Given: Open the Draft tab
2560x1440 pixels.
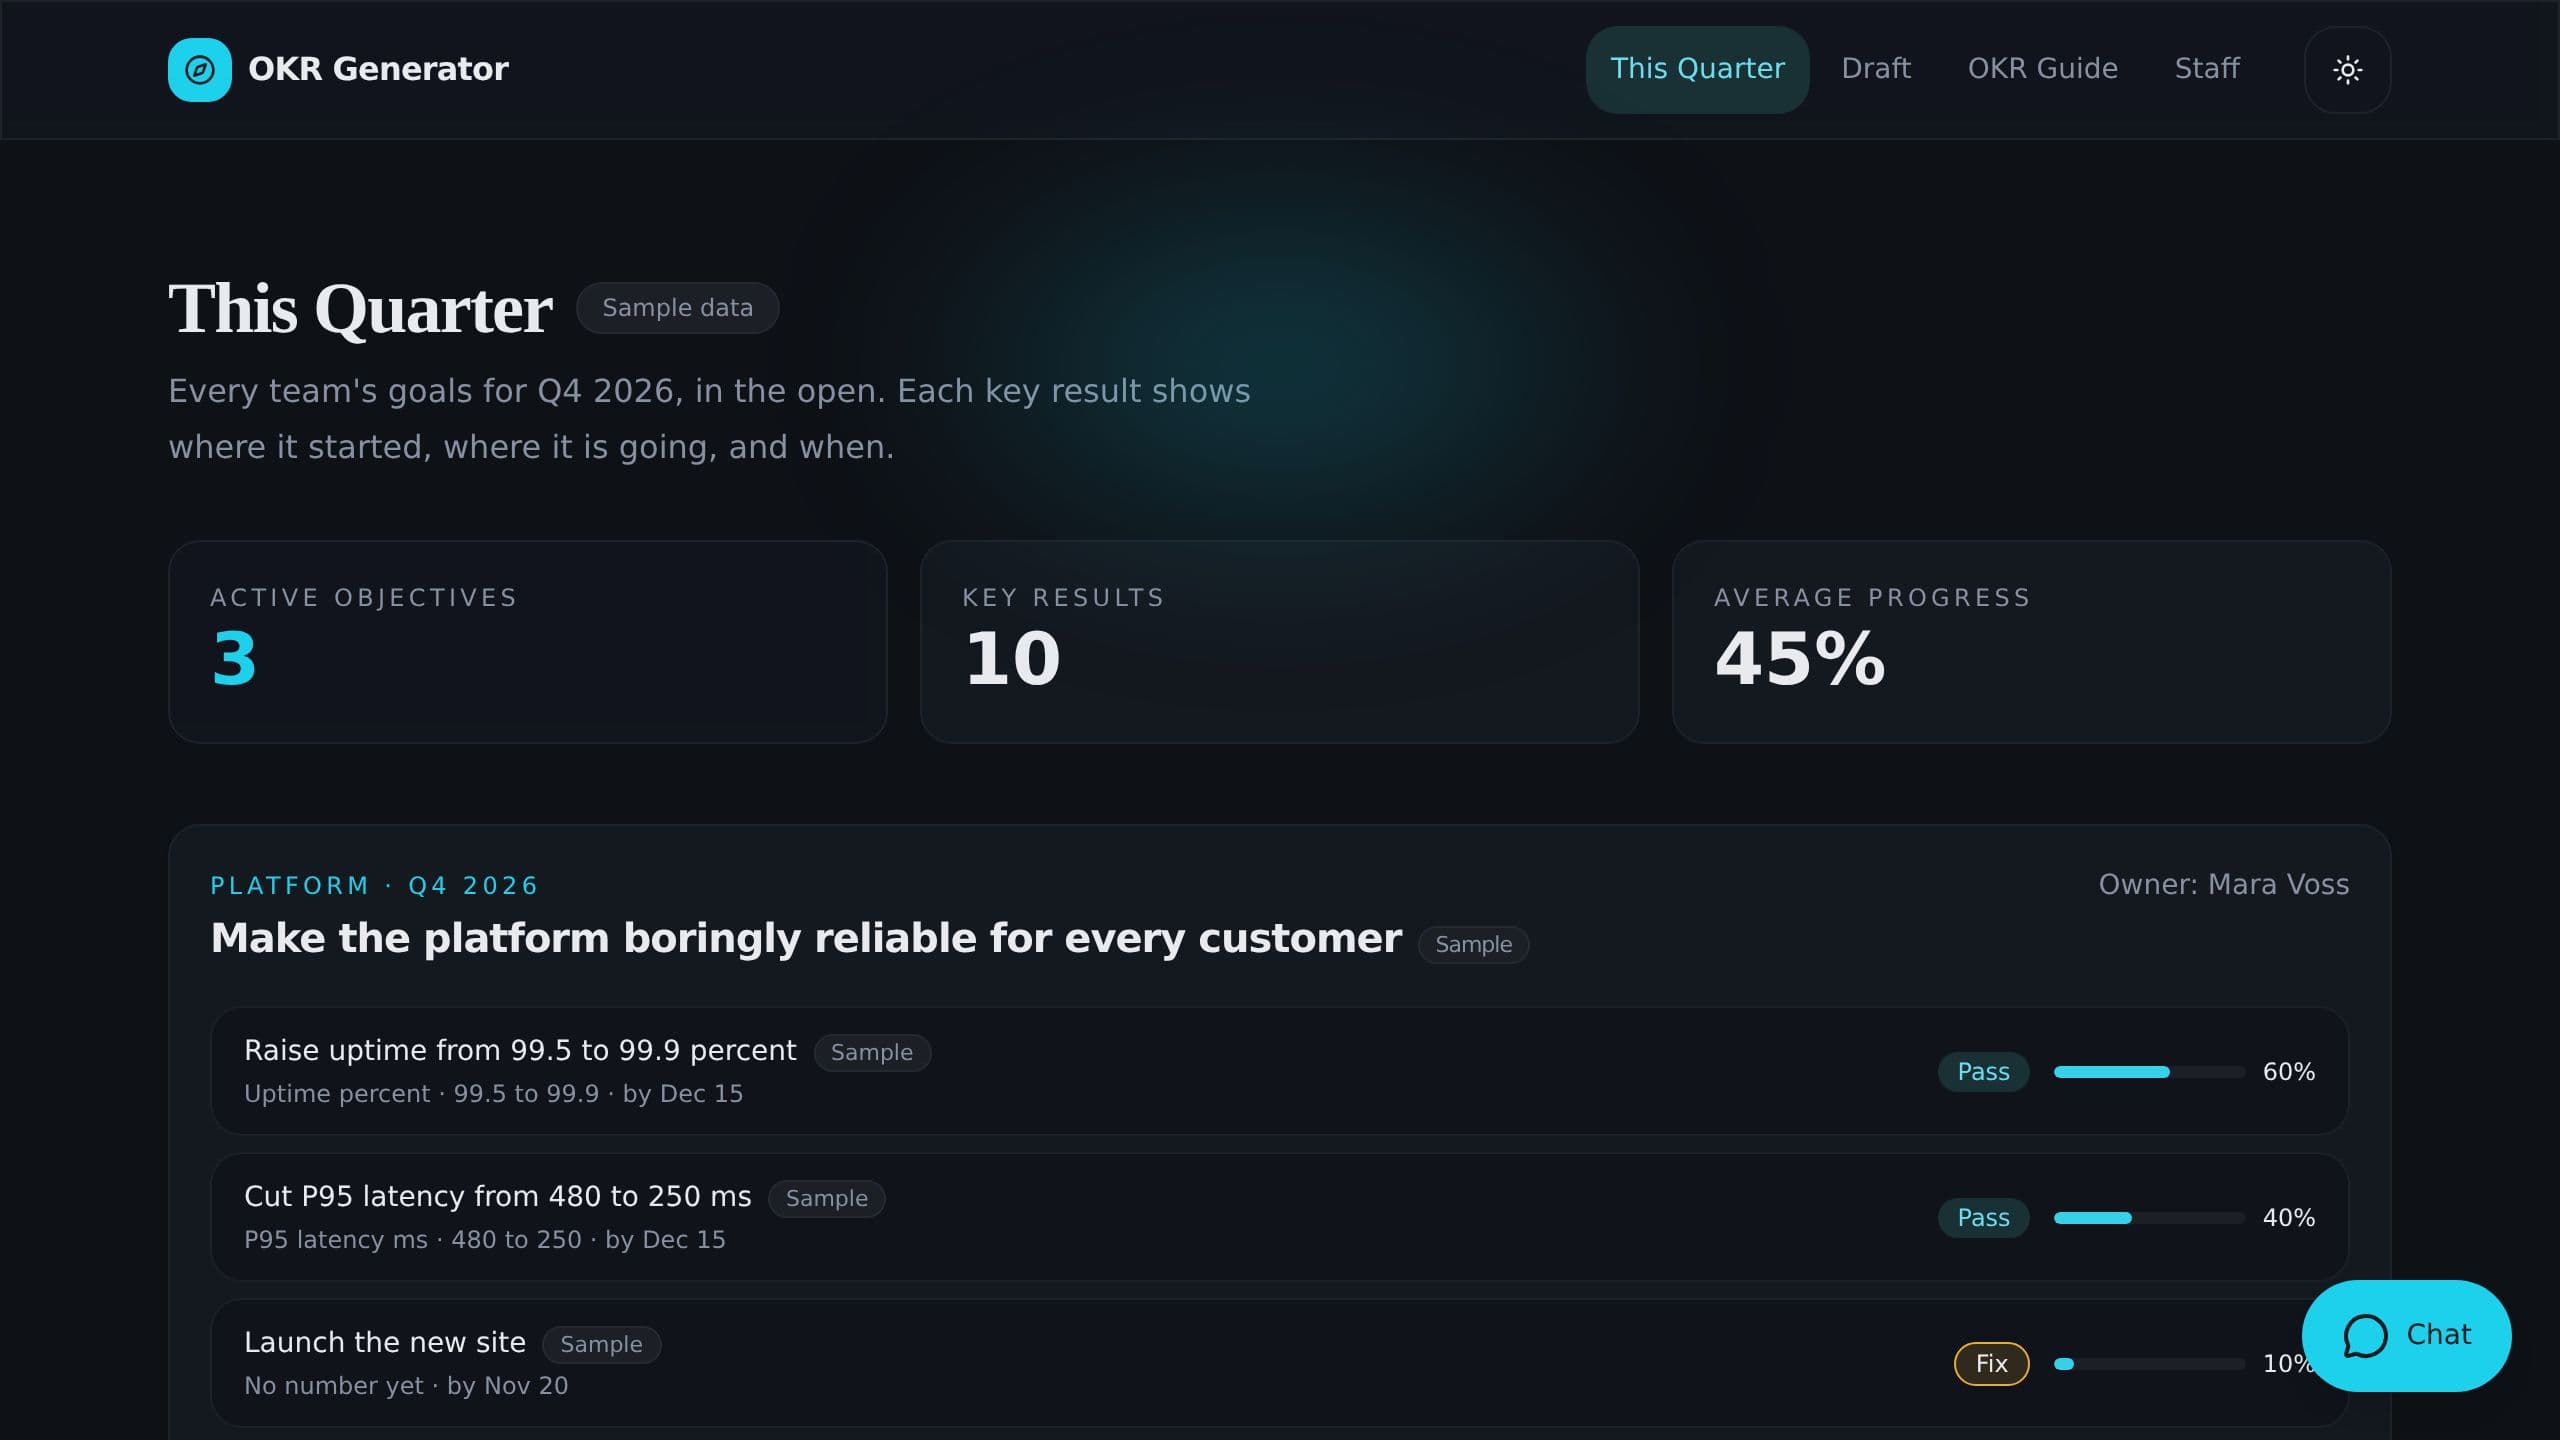Looking at the screenshot, I should (x=1876, y=69).
